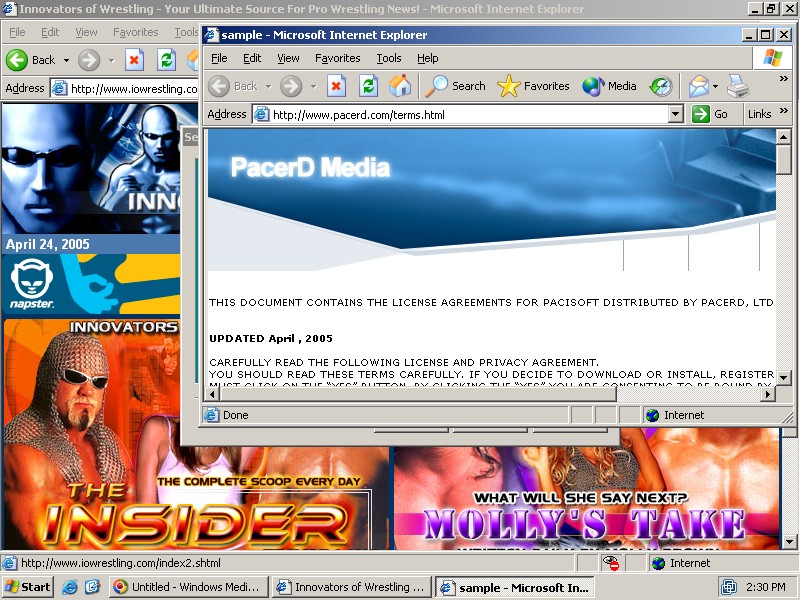The height and width of the screenshot is (600, 800).
Task: Stop loading in the Innovators of Wrestling window
Action: 134,60
